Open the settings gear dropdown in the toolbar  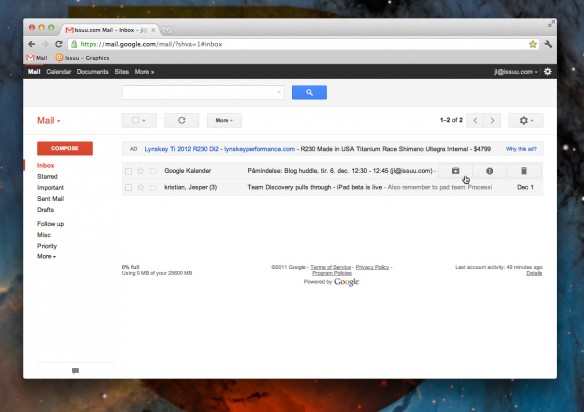point(526,120)
